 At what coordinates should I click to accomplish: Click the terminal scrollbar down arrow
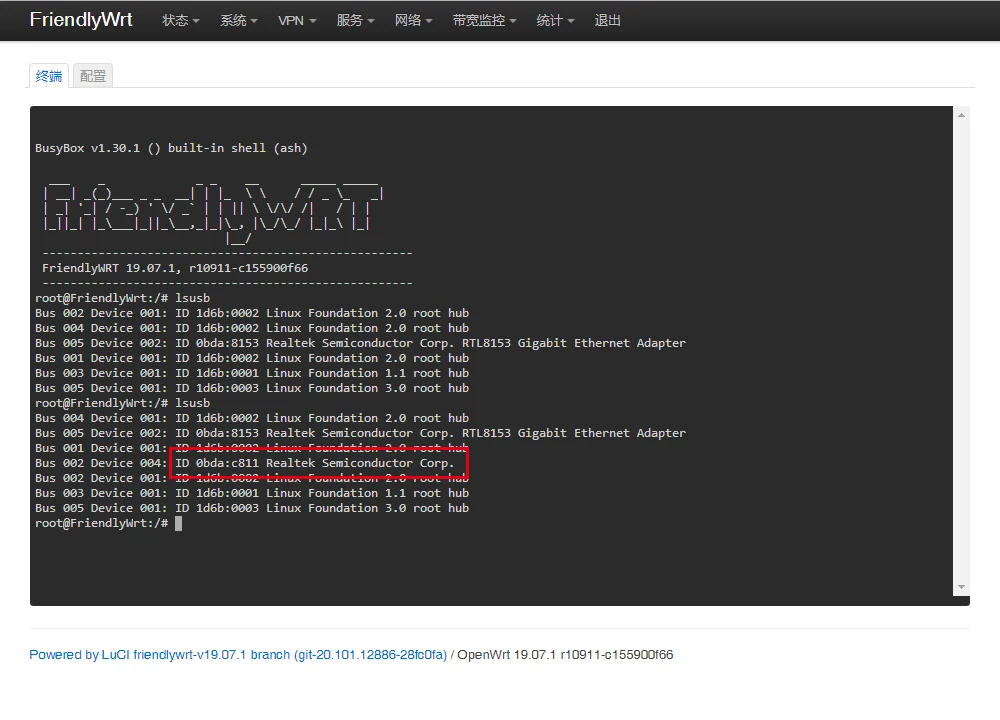(961, 587)
